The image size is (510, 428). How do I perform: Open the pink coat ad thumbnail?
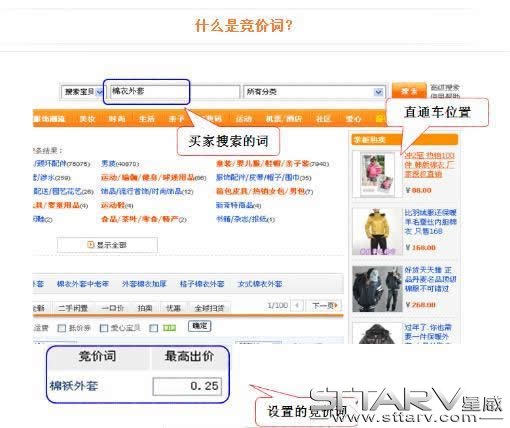(x=377, y=174)
